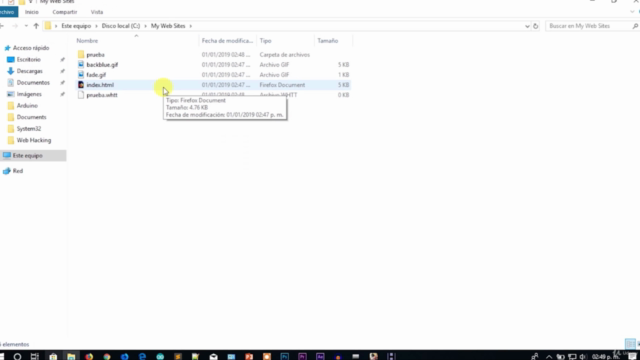
Task: Open the Web Hacking sidebar folder
Action: pos(34,140)
